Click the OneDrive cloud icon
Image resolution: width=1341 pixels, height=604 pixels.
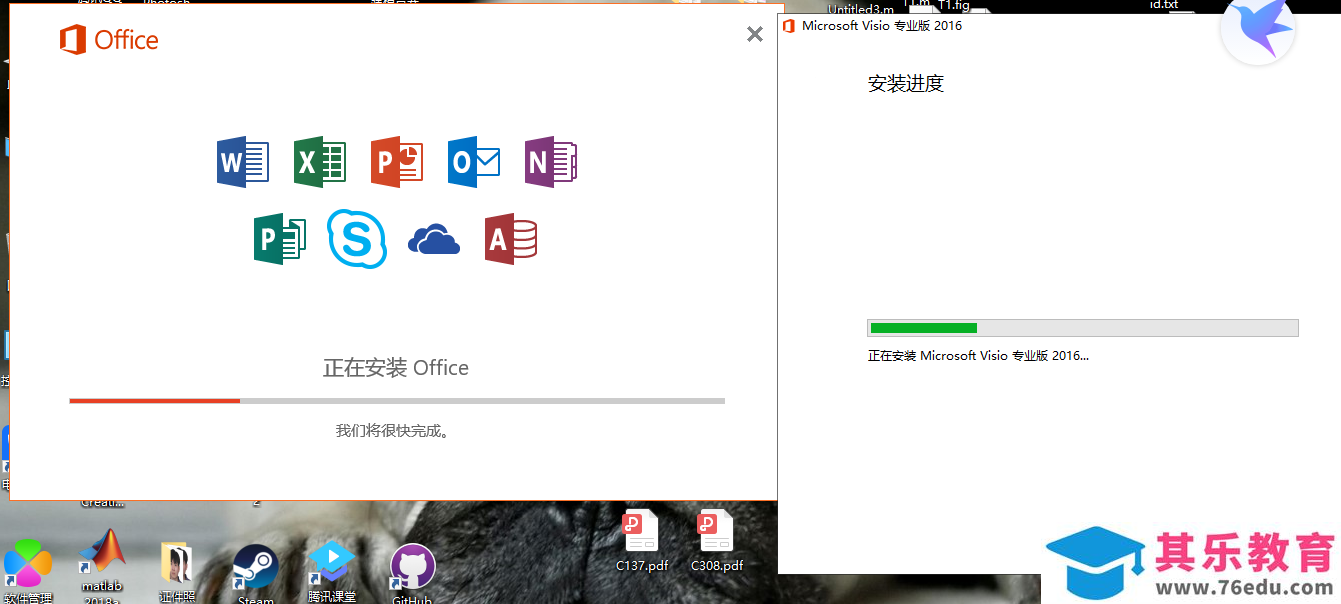click(434, 240)
